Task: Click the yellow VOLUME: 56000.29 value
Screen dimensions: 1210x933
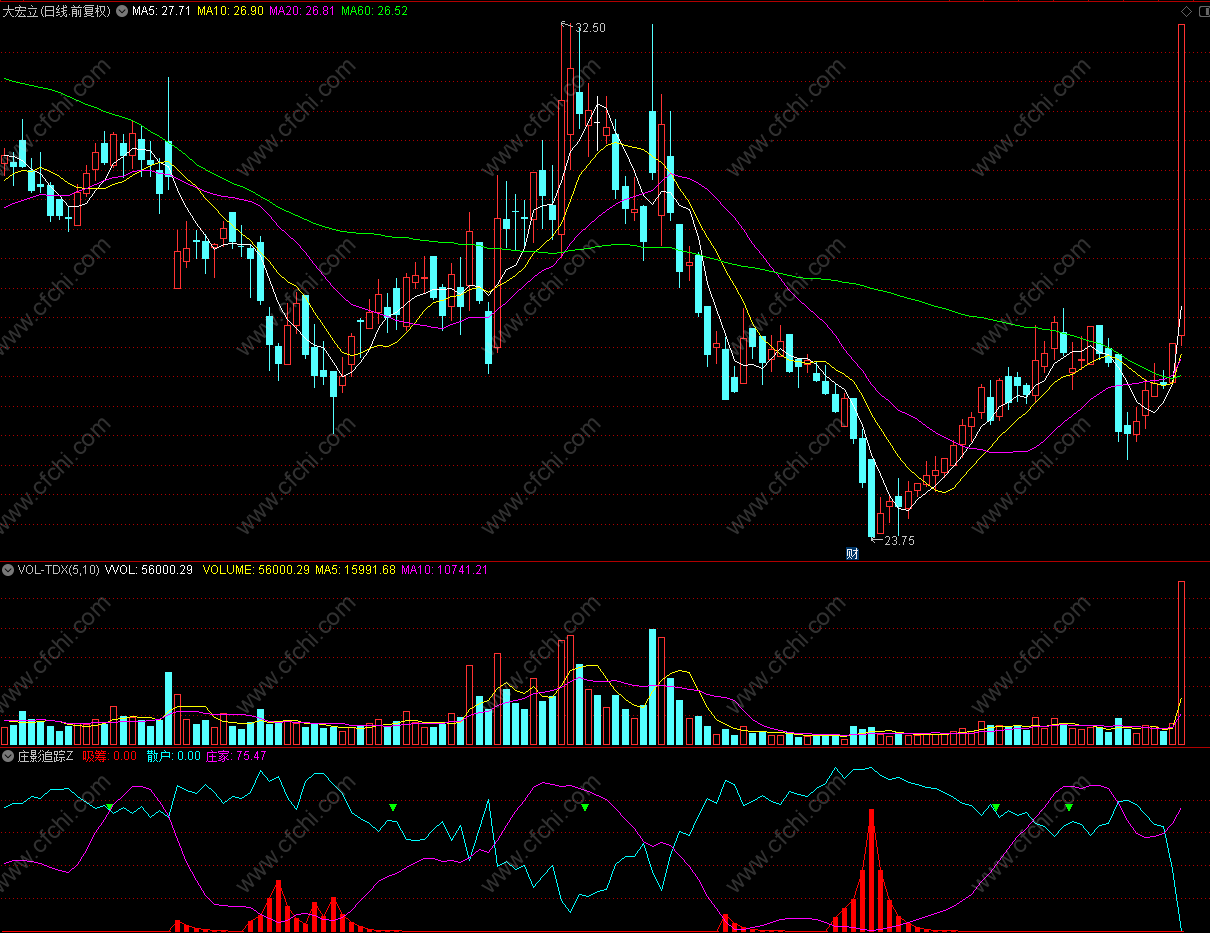Action: tap(256, 570)
